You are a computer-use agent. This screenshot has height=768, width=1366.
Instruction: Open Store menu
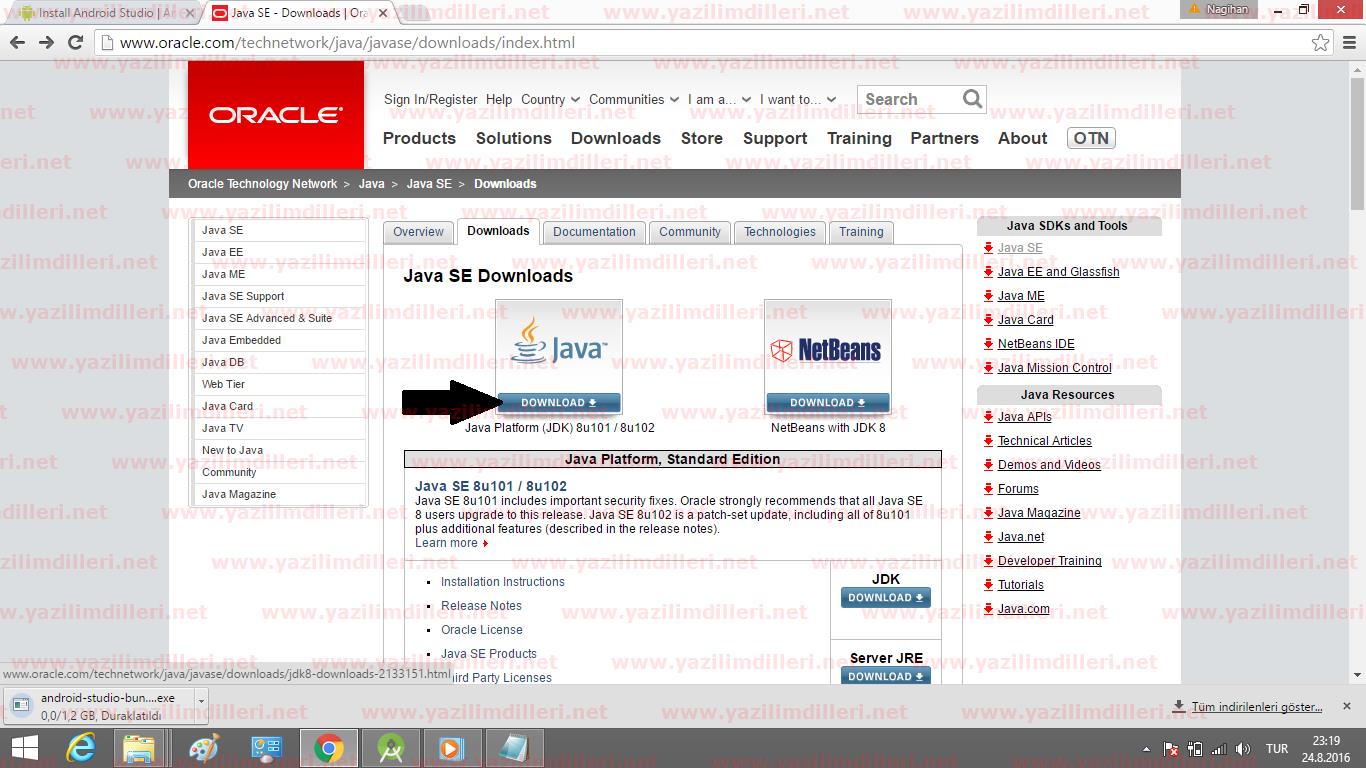(702, 138)
